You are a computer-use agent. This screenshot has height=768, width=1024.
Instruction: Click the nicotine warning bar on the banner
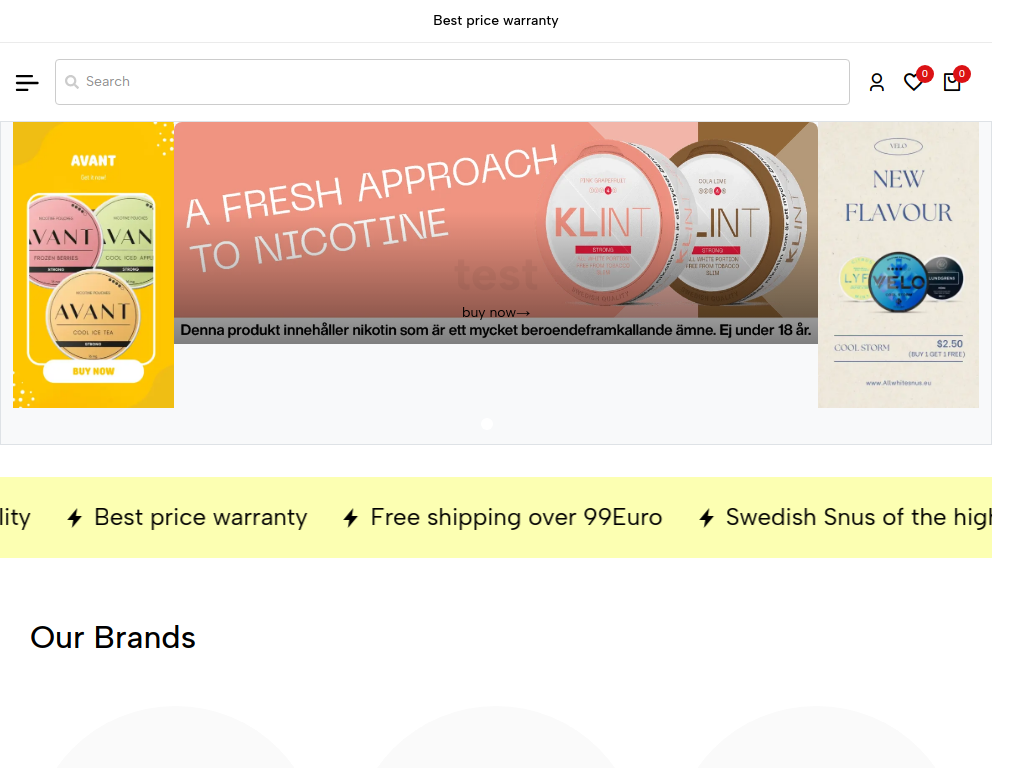click(495, 328)
